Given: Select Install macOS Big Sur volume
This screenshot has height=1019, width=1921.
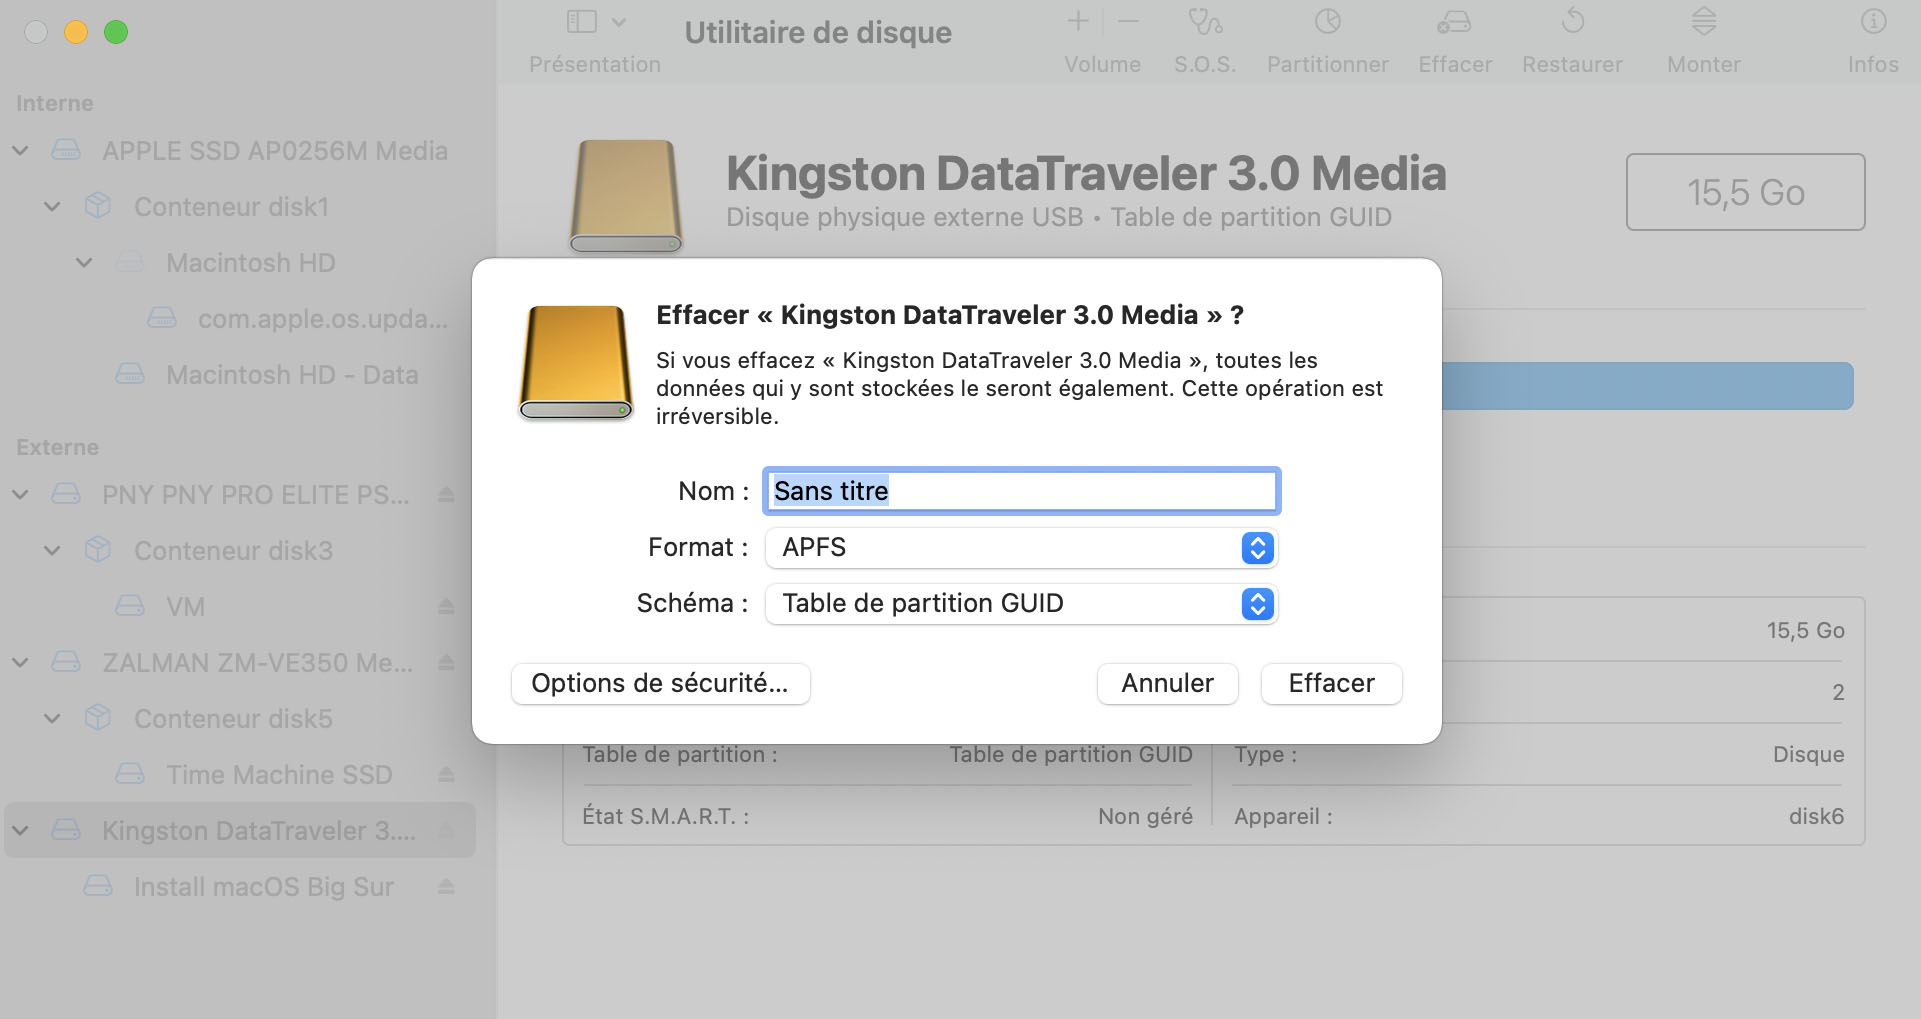Looking at the screenshot, I should point(264,887).
